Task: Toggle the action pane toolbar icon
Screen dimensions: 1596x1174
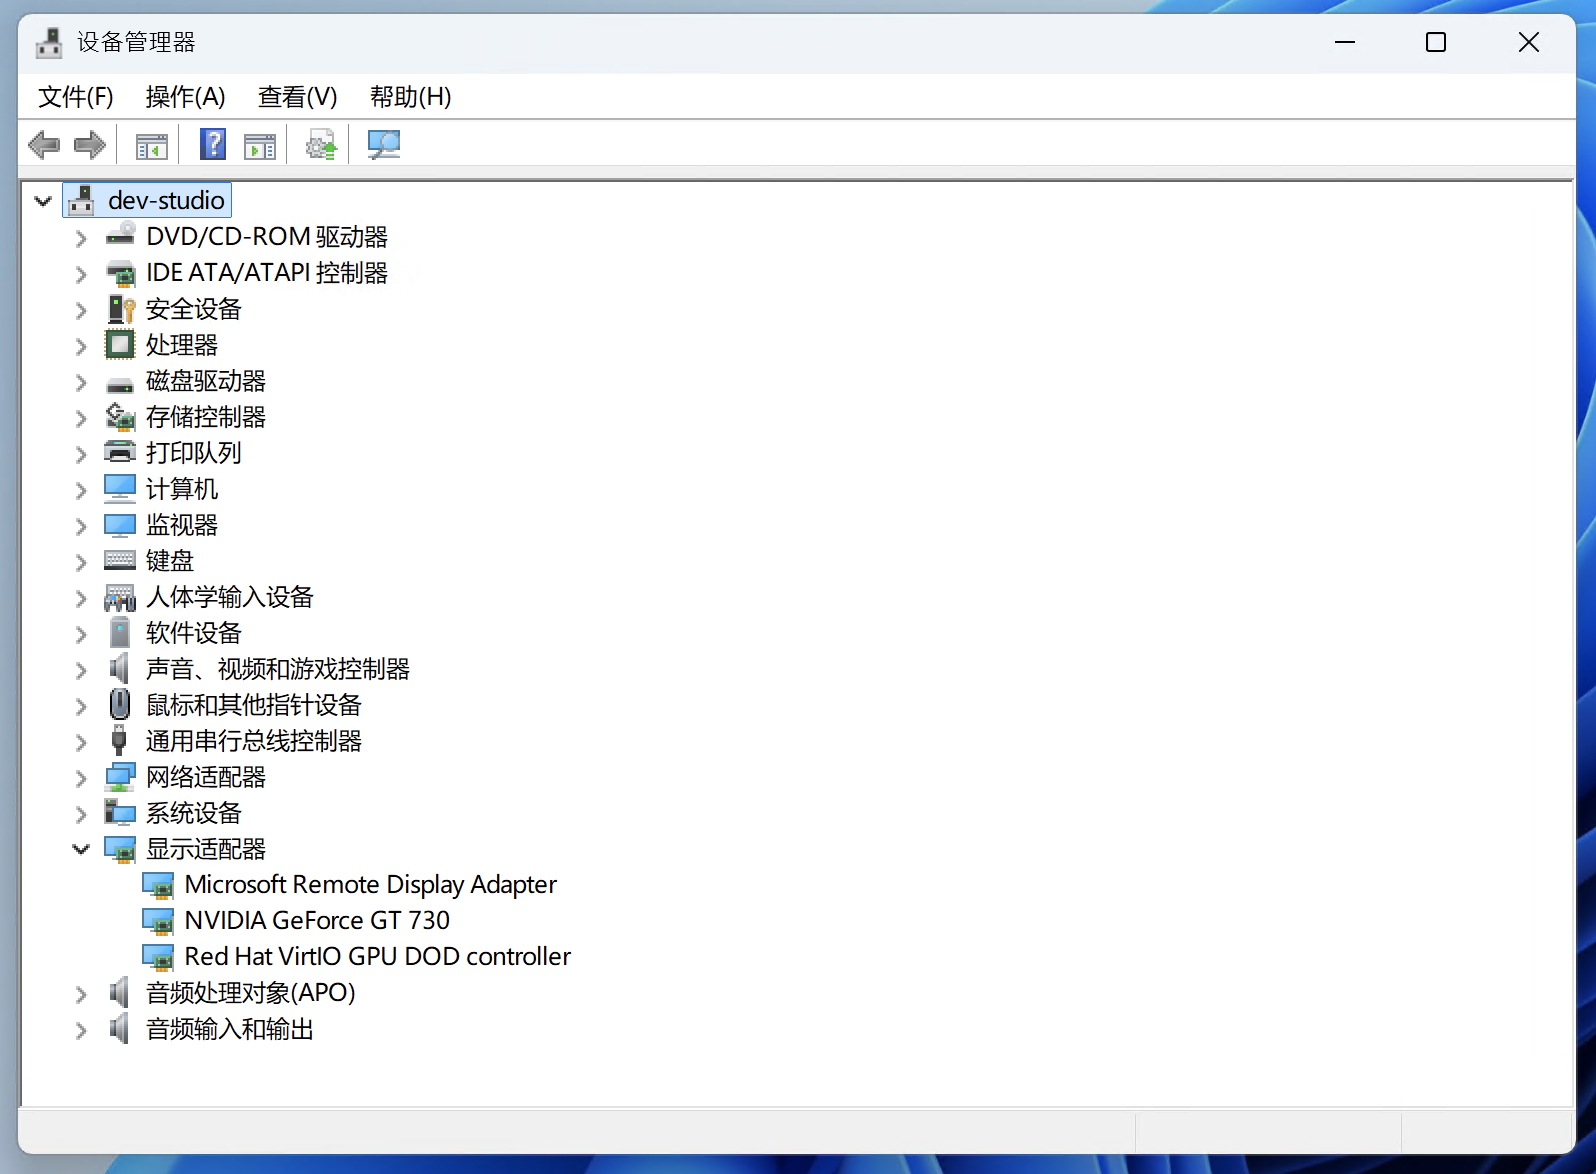Action: click(260, 146)
